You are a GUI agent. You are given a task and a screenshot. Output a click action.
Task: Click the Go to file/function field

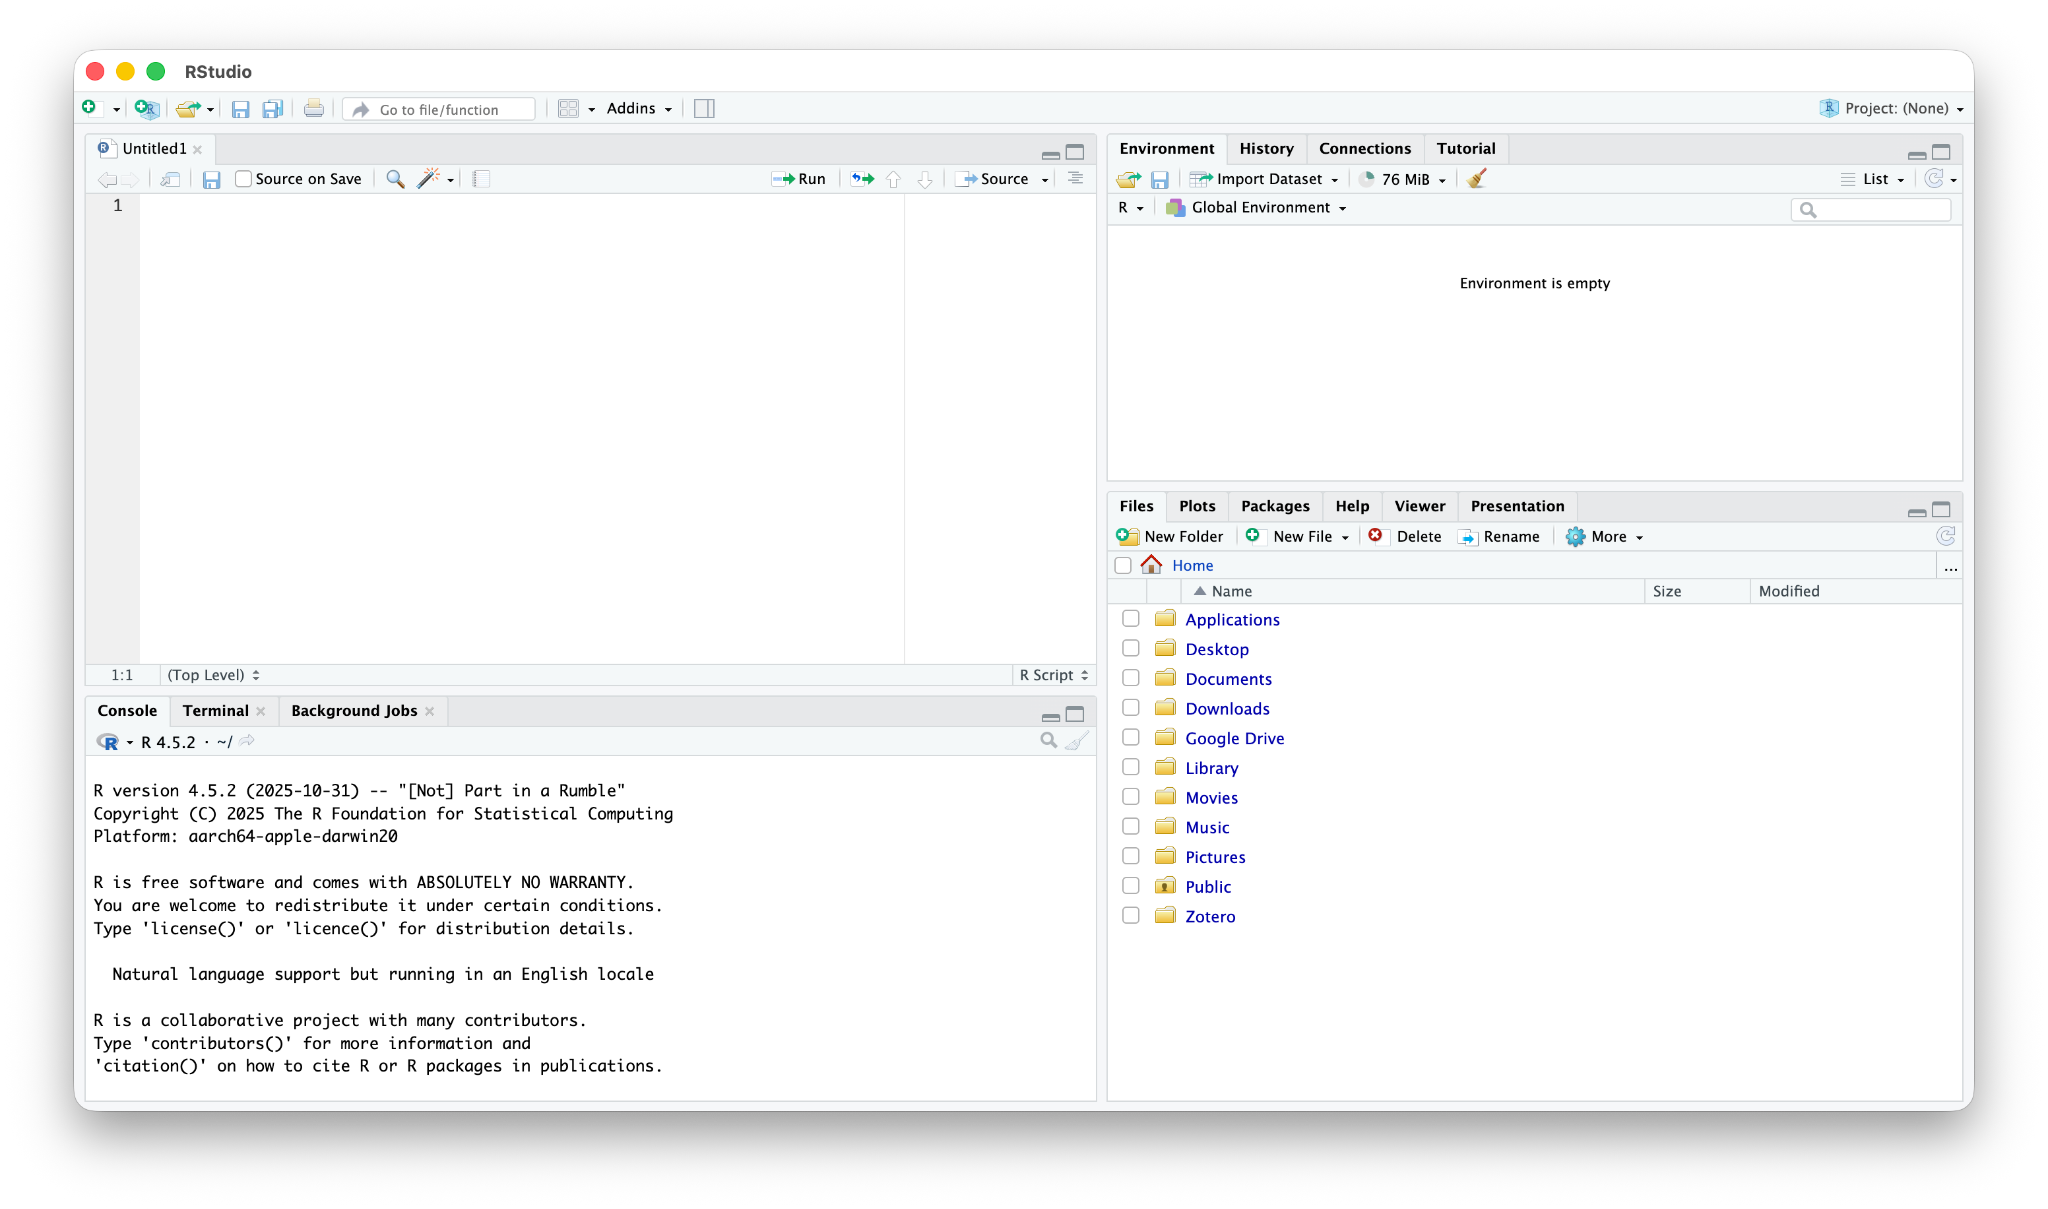tap(439, 109)
